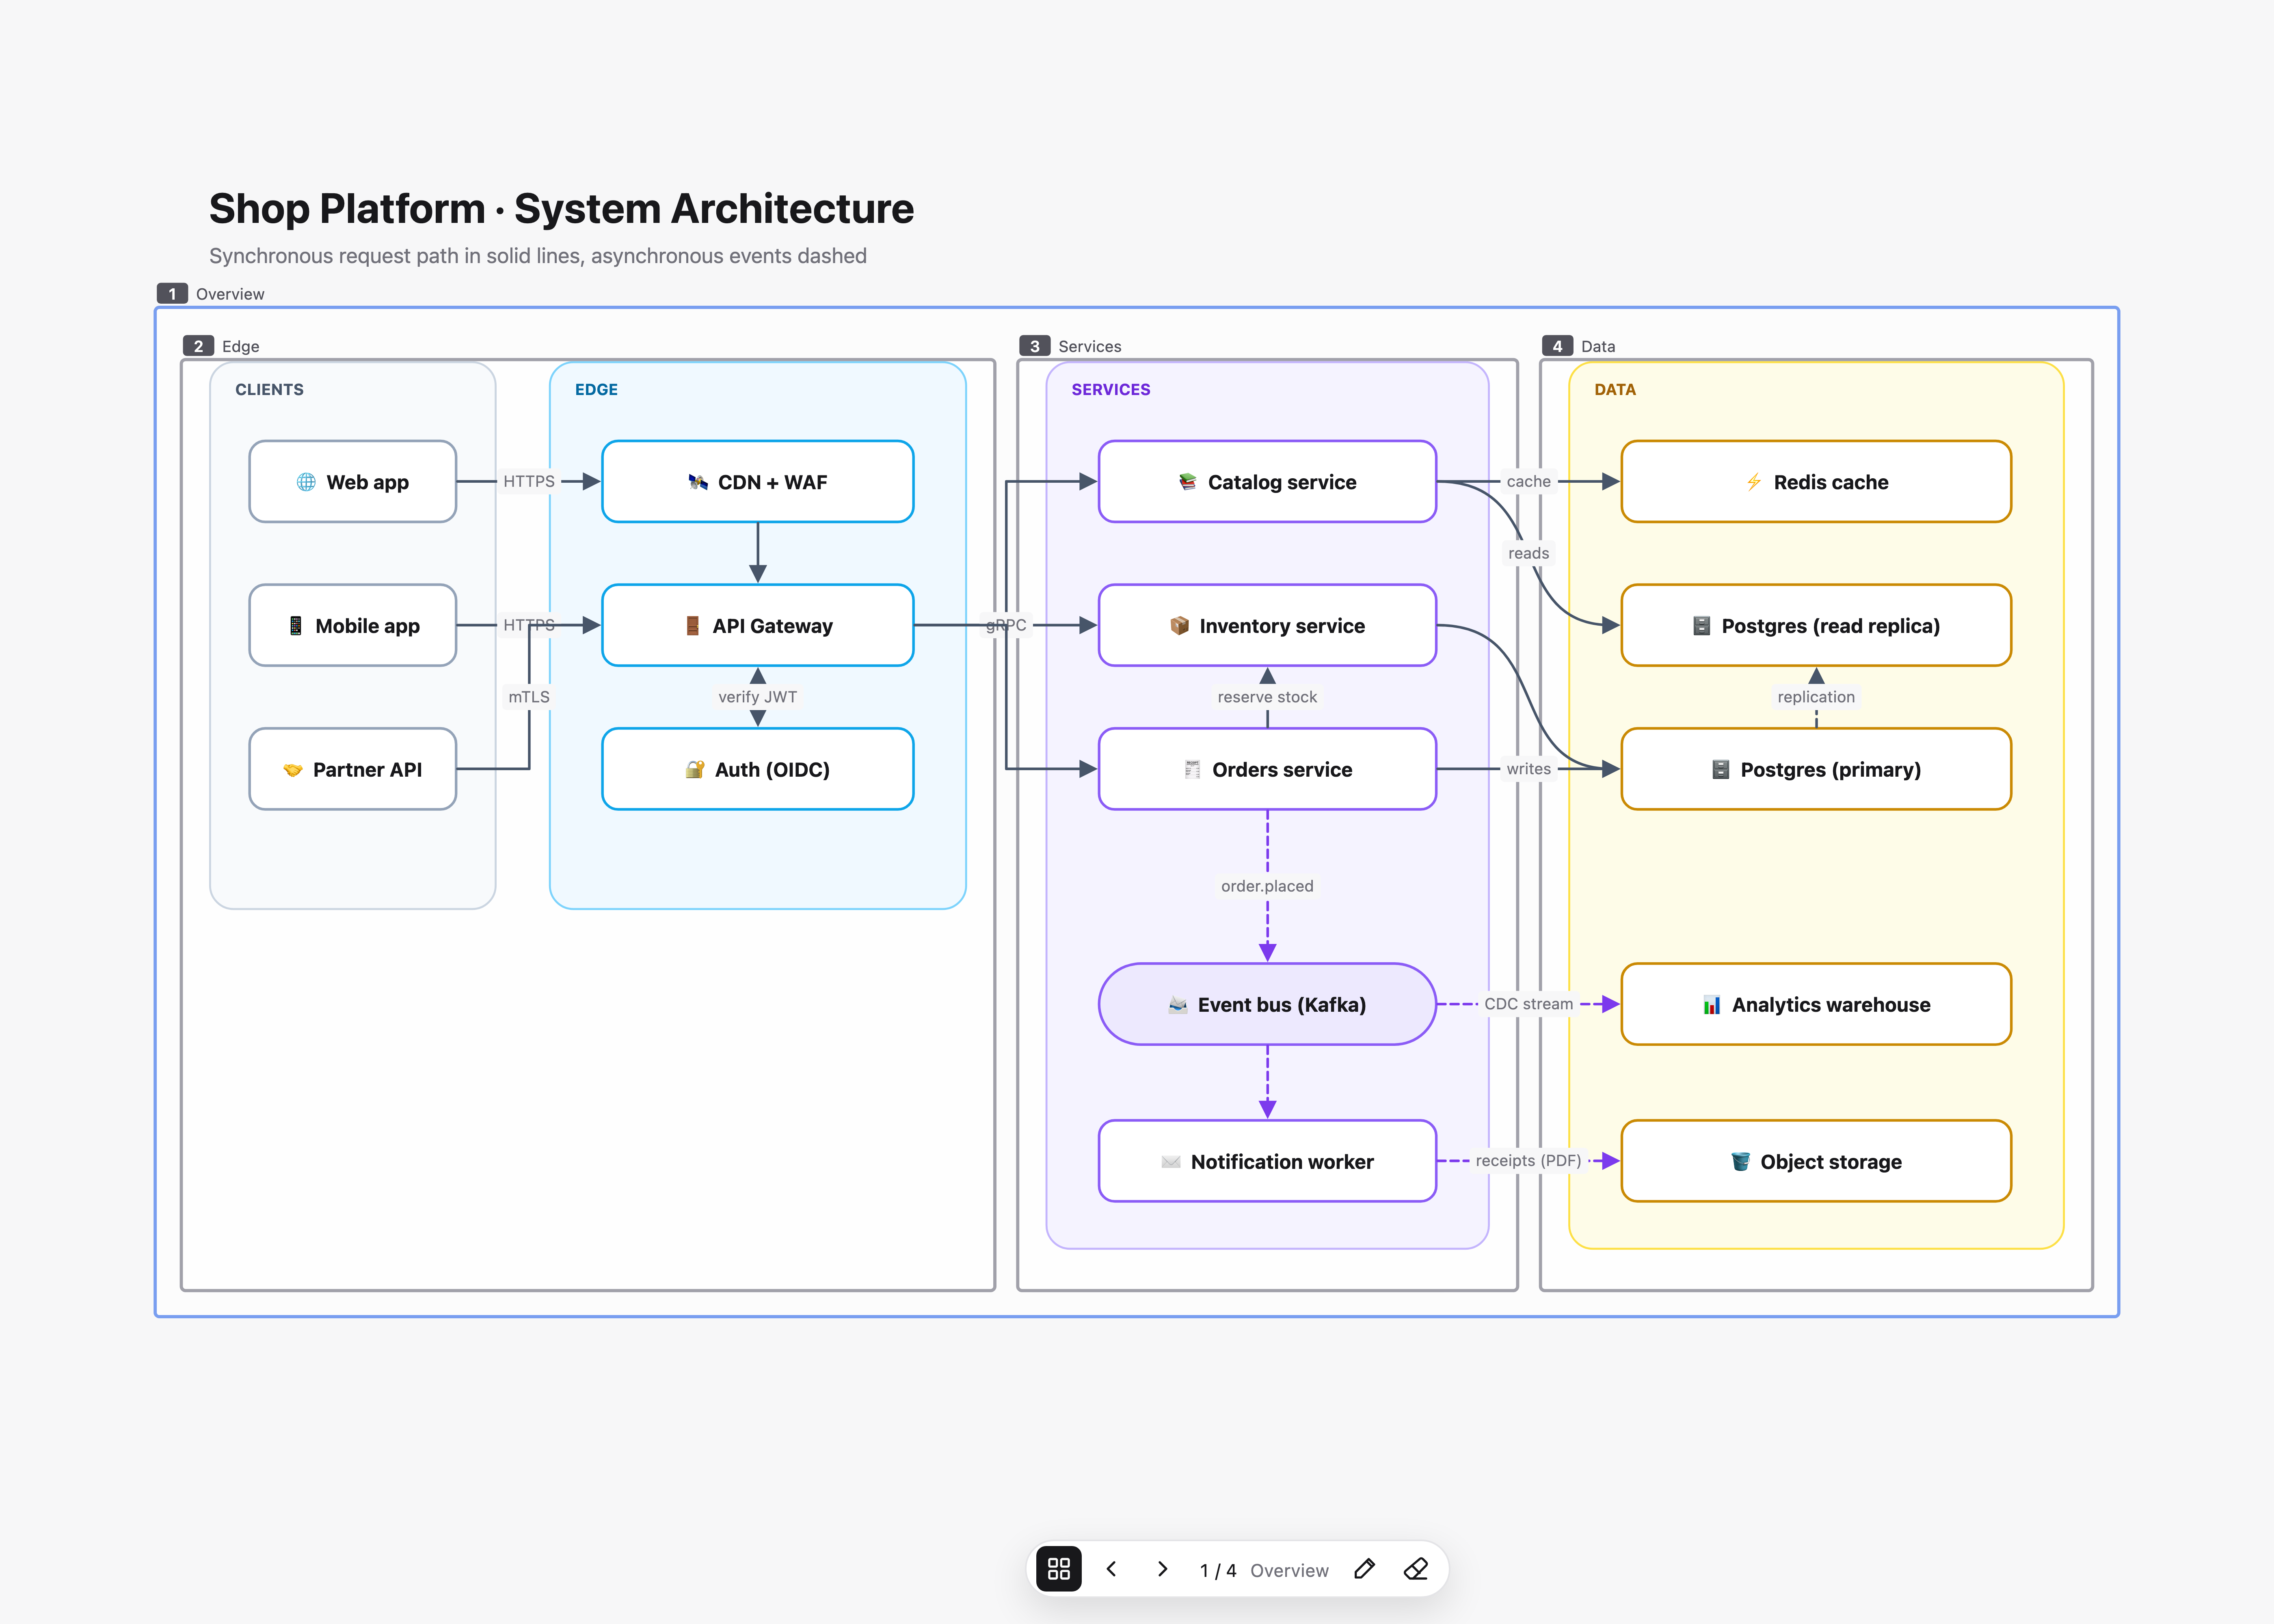Click the 'CDC stream' connection label
2274x1624 pixels.
coord(1529,1004)
